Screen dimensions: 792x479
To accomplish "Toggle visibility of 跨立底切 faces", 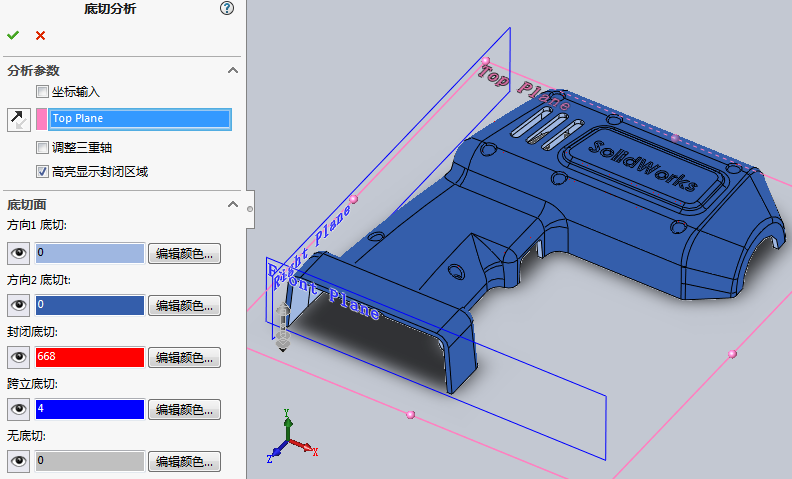I will coord(19,409).
